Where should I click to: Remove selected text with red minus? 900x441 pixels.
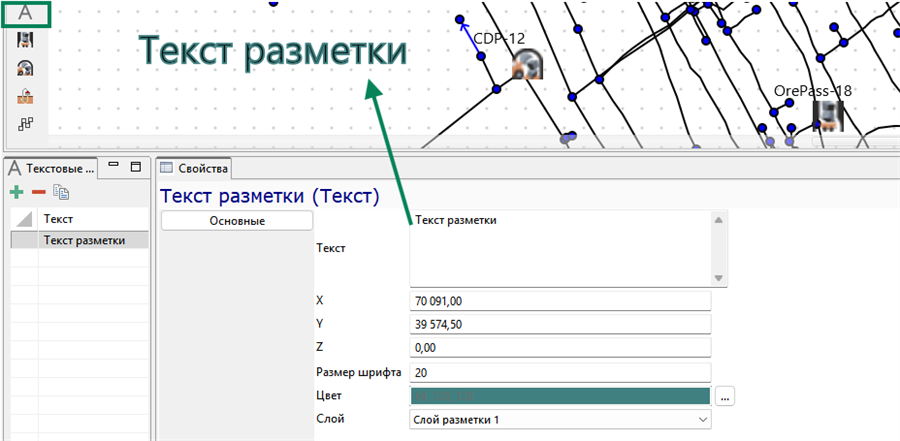tap(38, 192)
